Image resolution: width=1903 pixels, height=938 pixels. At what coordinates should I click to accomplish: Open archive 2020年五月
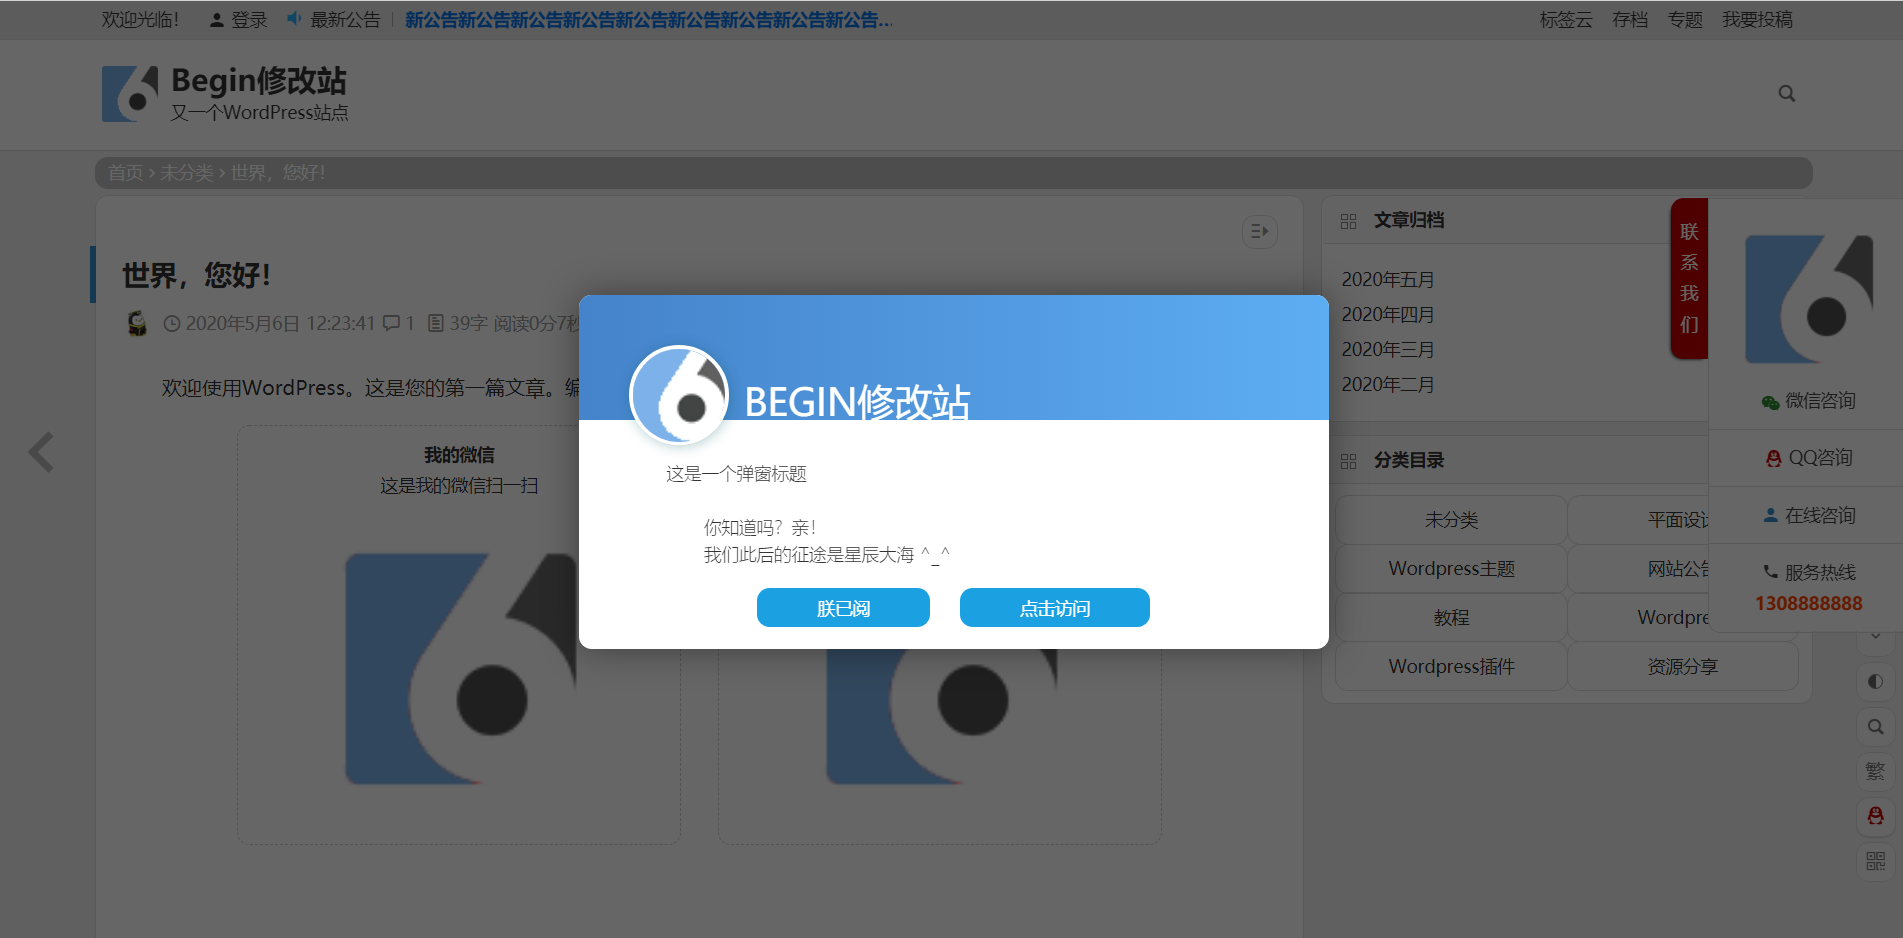coord(1387,280)
